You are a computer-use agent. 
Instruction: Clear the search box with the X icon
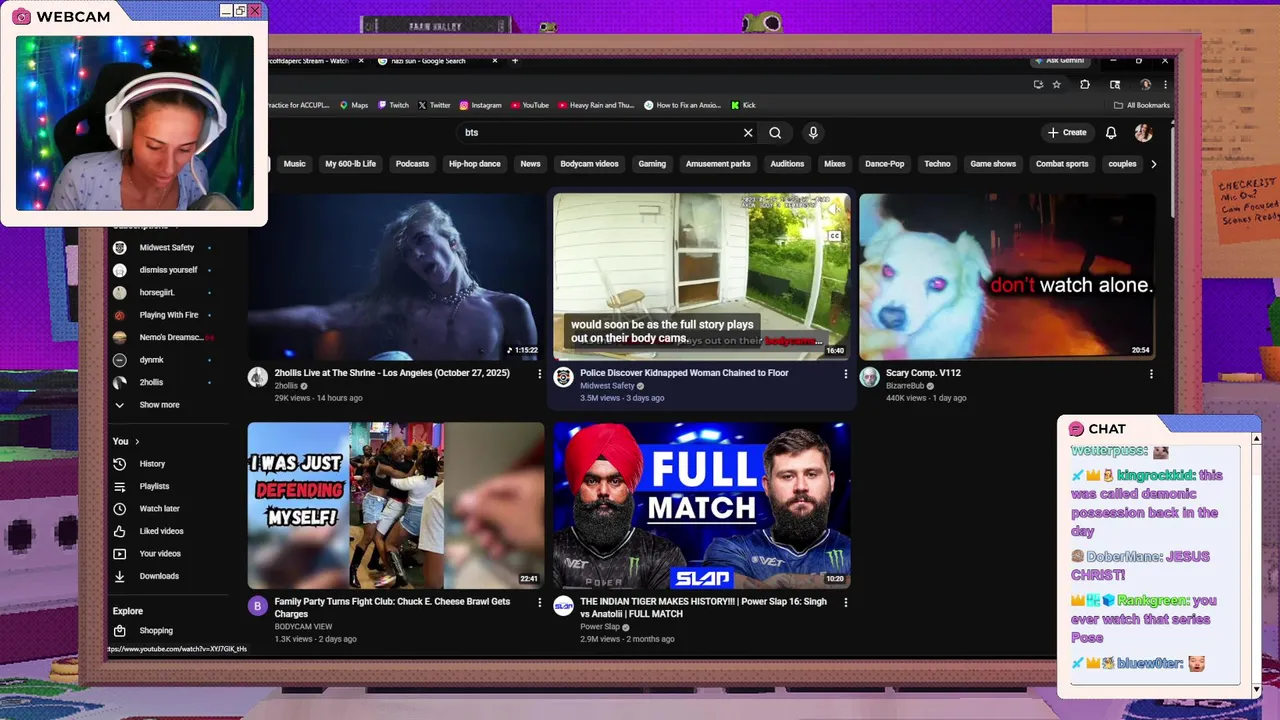[748, 133]
